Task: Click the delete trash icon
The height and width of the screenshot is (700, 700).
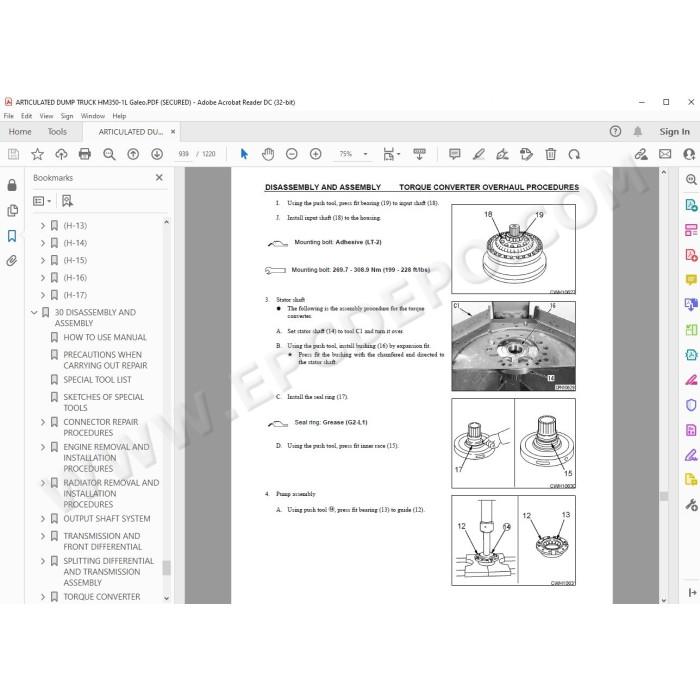Action: pos(550,154)
